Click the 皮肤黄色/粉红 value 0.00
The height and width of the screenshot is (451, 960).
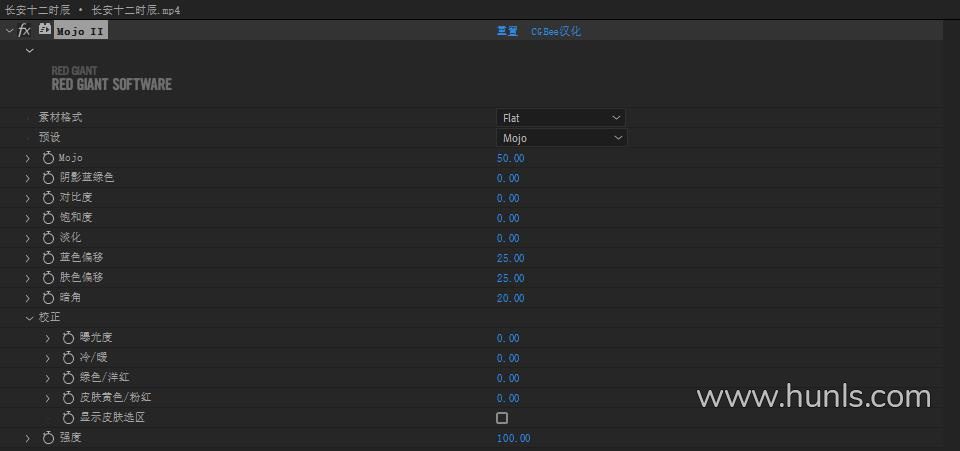[x=508, y=398]
